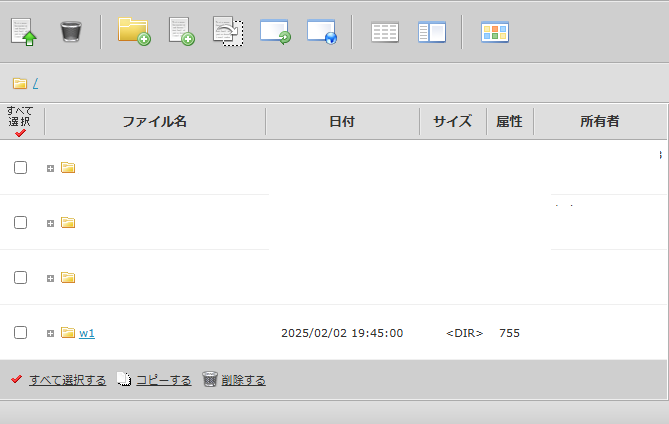Switch to the split pane view icon

pyautogui.click(x=432, y=32)
